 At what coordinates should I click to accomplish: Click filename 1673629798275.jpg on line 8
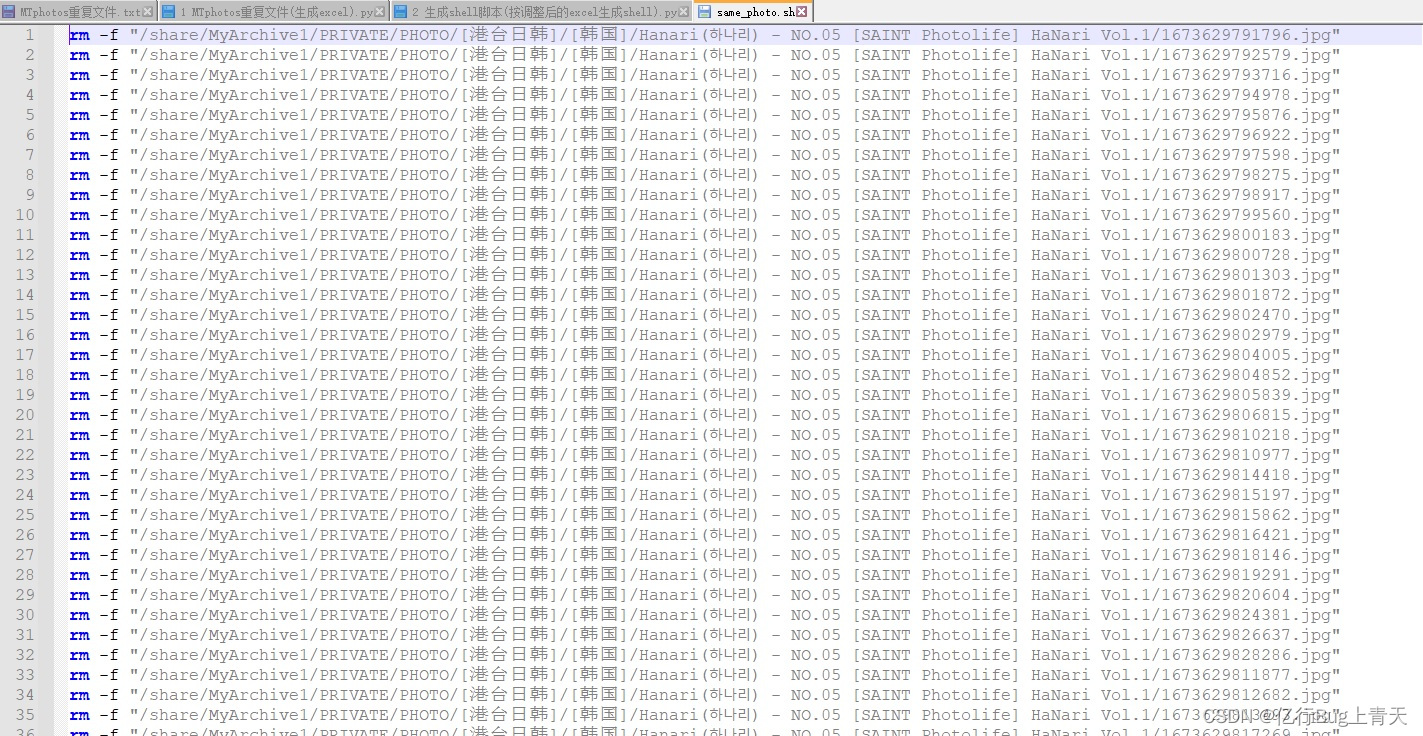pyautogui.click(x=1246, y=175)
